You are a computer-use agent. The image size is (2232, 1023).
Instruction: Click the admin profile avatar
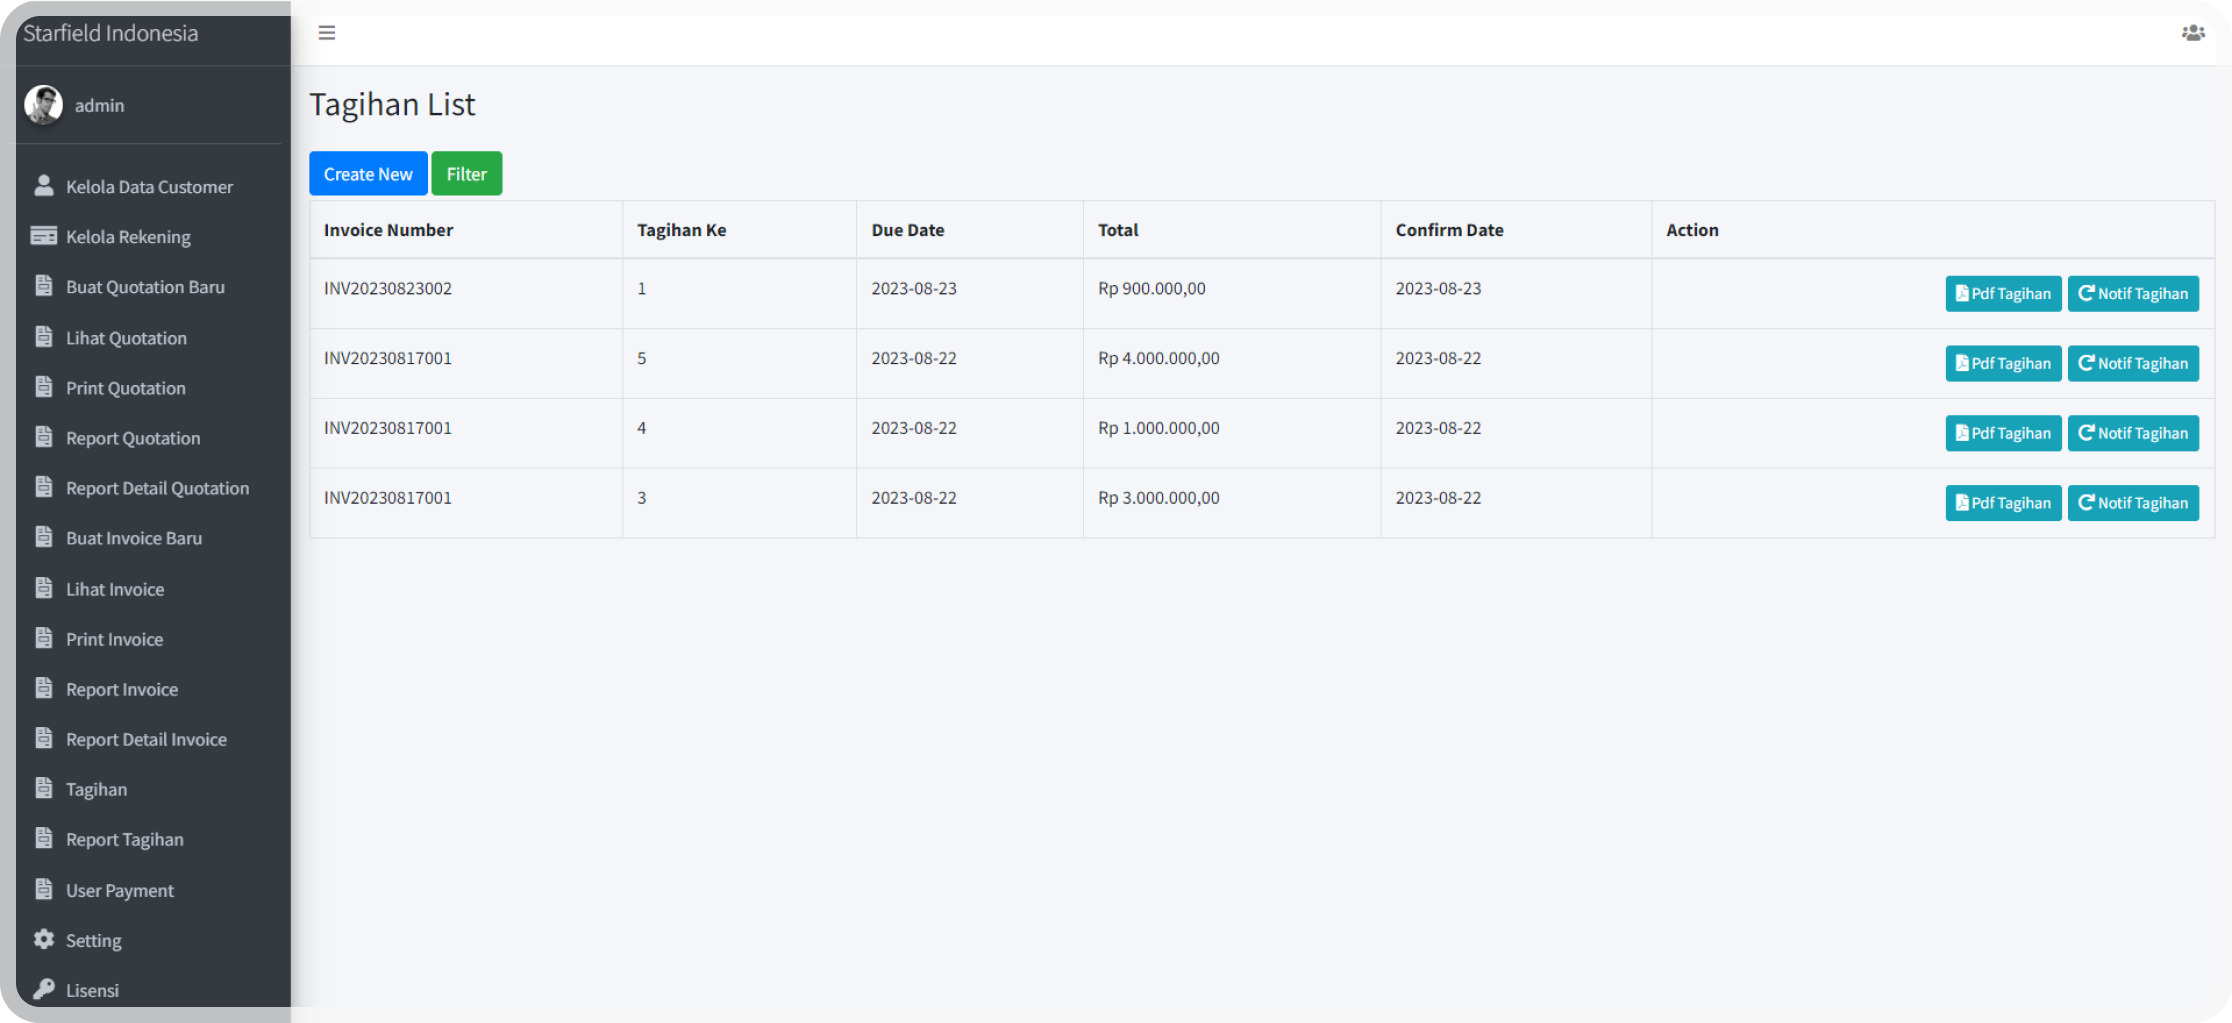point(43,105)
